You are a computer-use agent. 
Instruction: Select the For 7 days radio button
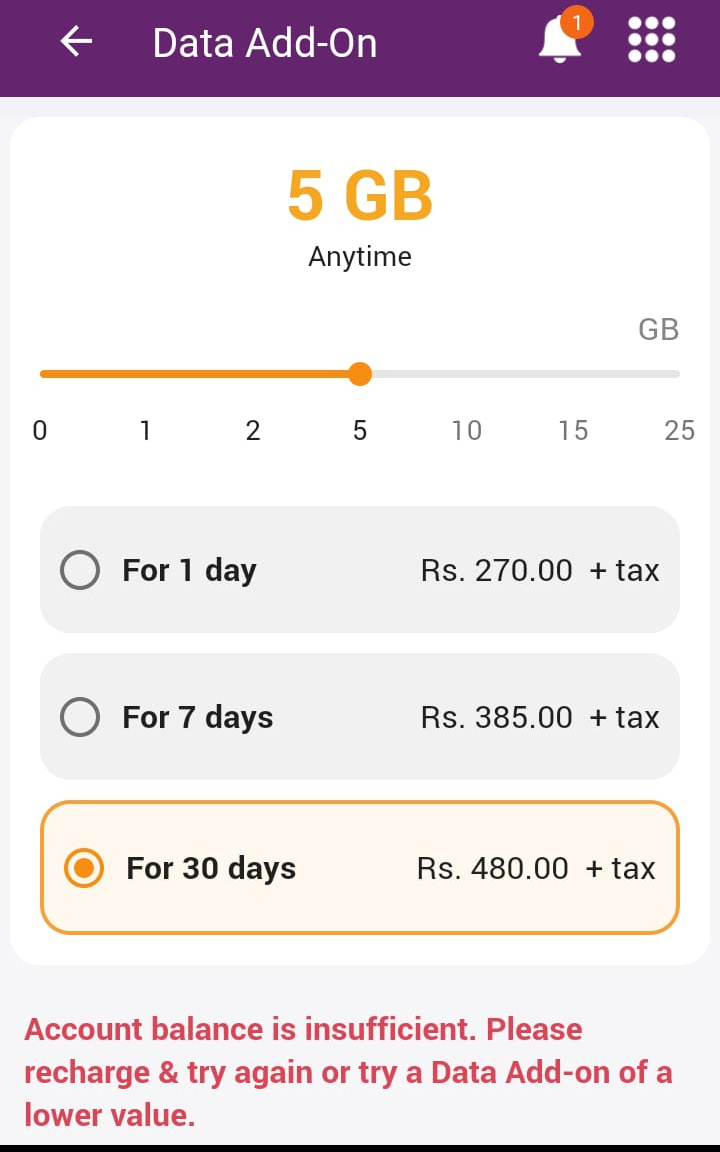pyautogui.click(x=80, y=716)
